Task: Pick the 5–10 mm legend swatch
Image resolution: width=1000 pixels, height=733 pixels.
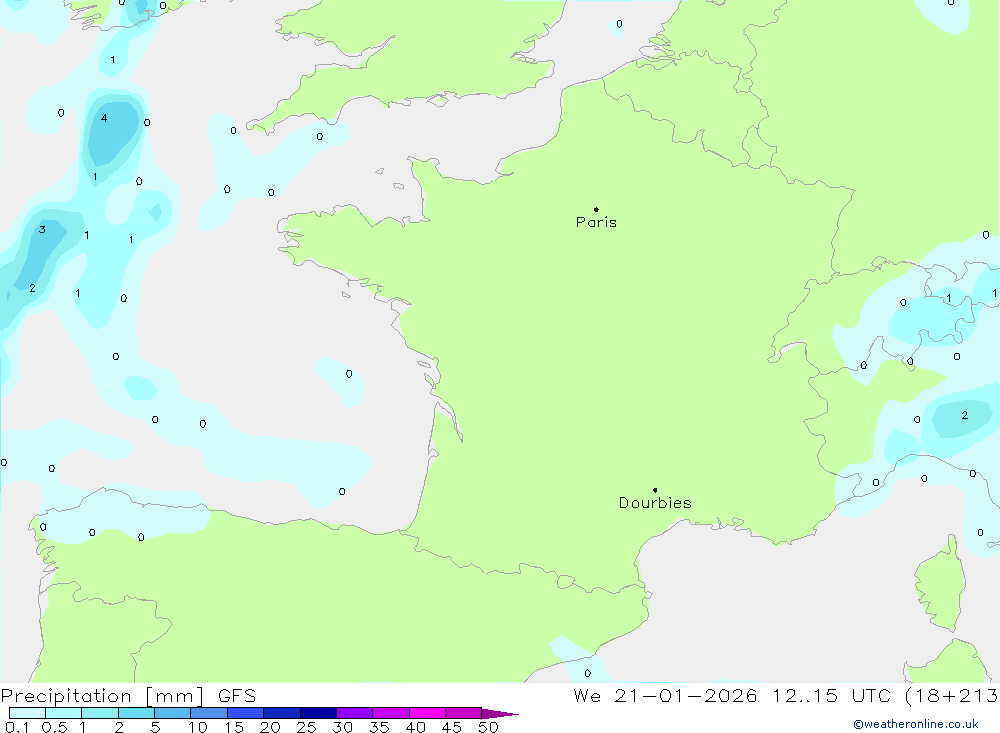Action: point(172,713)
